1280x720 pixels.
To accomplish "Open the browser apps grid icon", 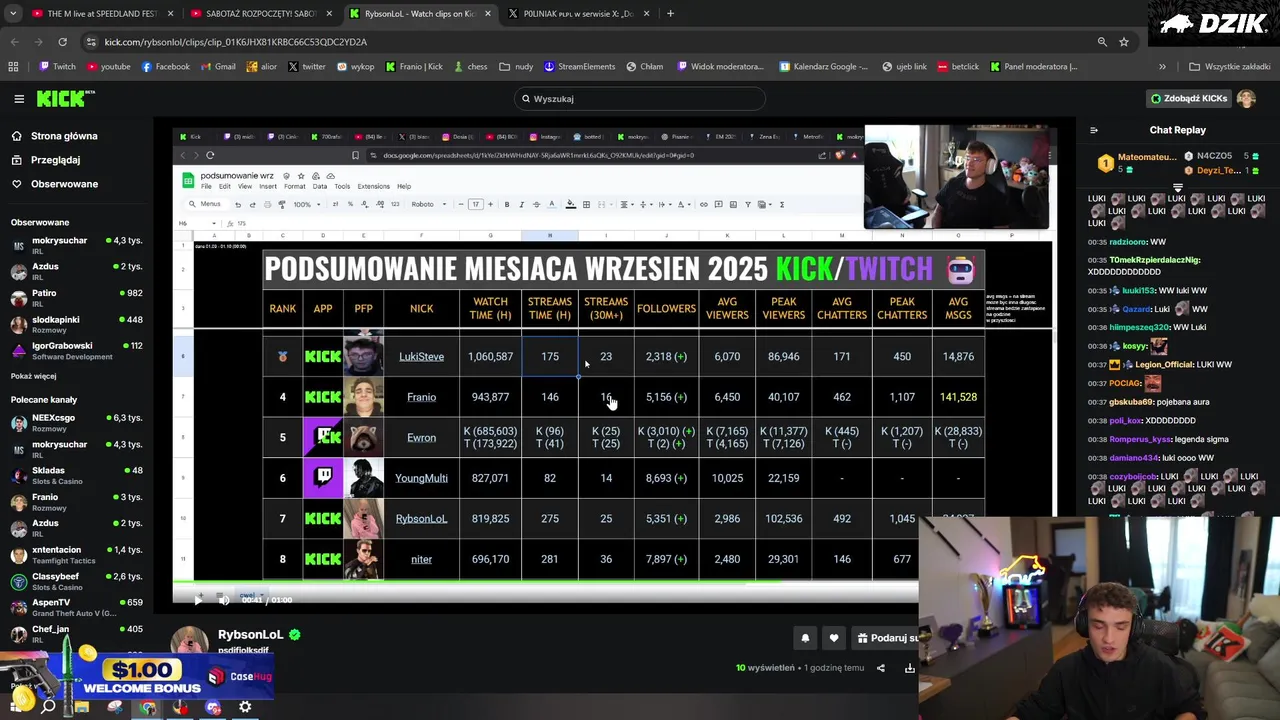I will [x=13, y=67].
